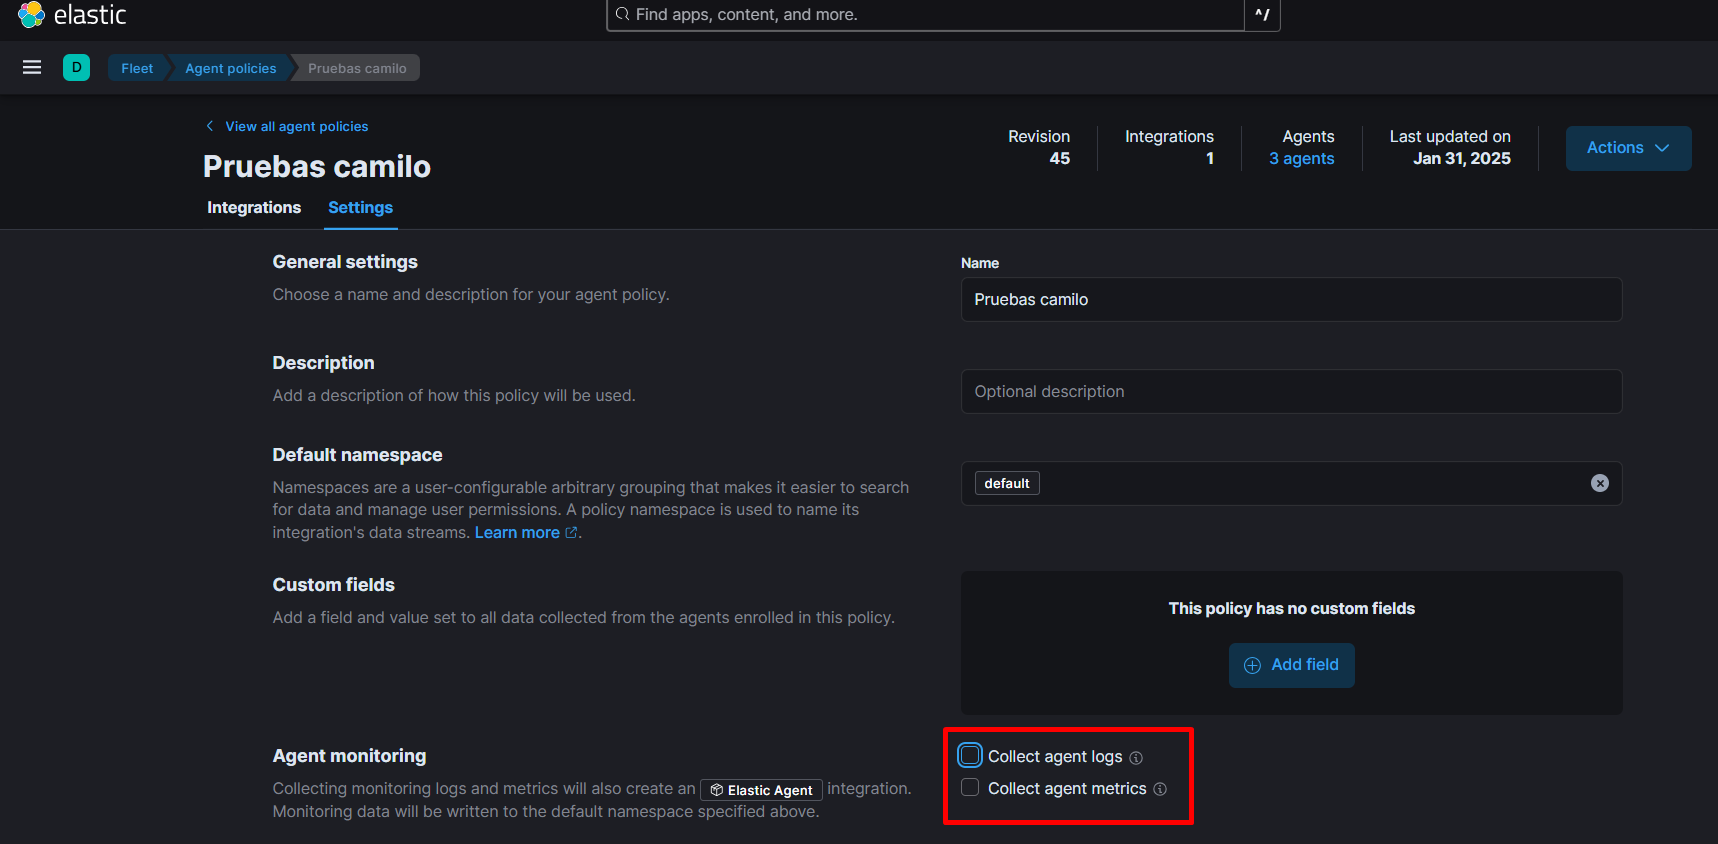Screen dimensions: 1718x844
Task: Go to Fleet breadcrumb
Action: (x=137, y=68)
